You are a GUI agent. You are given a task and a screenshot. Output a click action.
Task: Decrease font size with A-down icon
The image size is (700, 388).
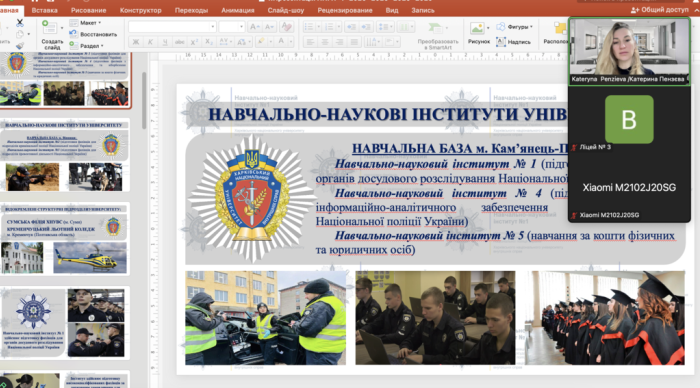coord(269,27)
